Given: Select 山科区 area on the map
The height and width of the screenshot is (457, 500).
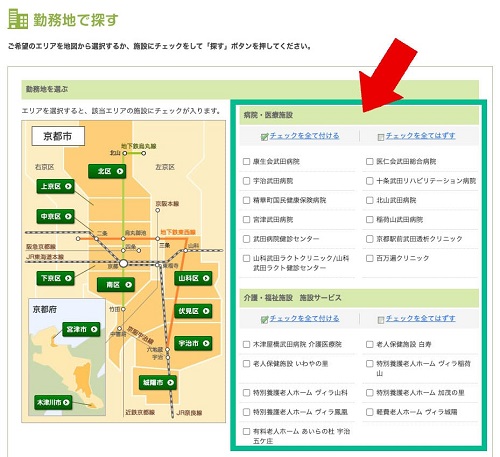Looking at the screenshot, I should [x=193, y=278].
